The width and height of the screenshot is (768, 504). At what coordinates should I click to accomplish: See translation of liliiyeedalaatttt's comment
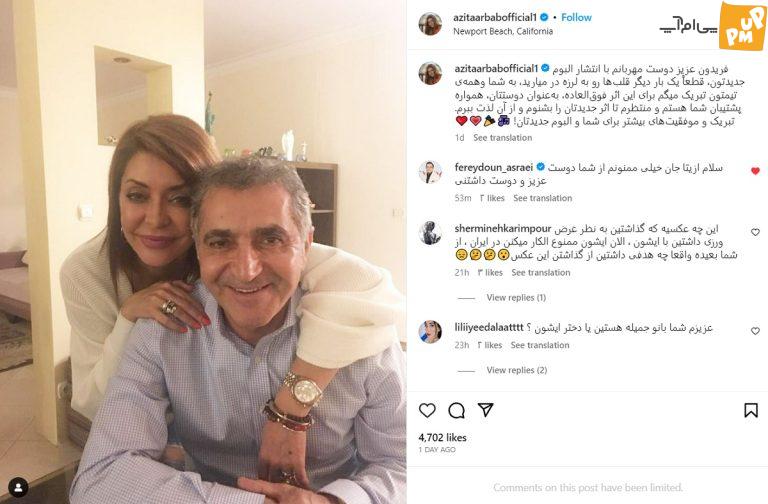tap(540, 345)
